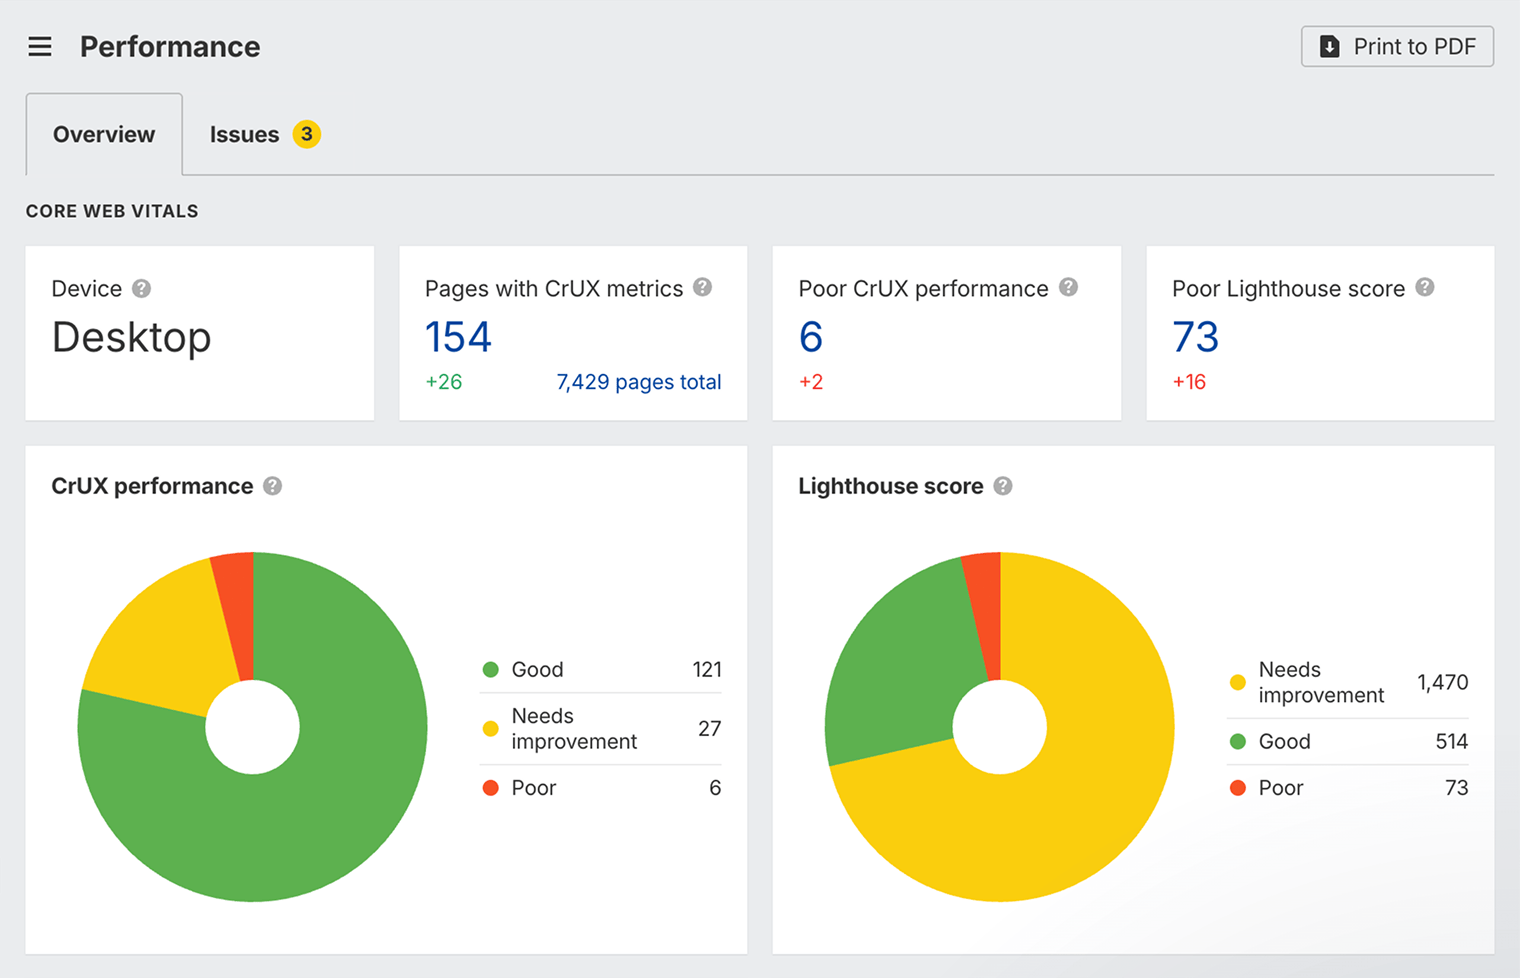The height and width of the screenshot is (978, 1520).
Task: Switch to the Issues tab
Action: point(244,134)
